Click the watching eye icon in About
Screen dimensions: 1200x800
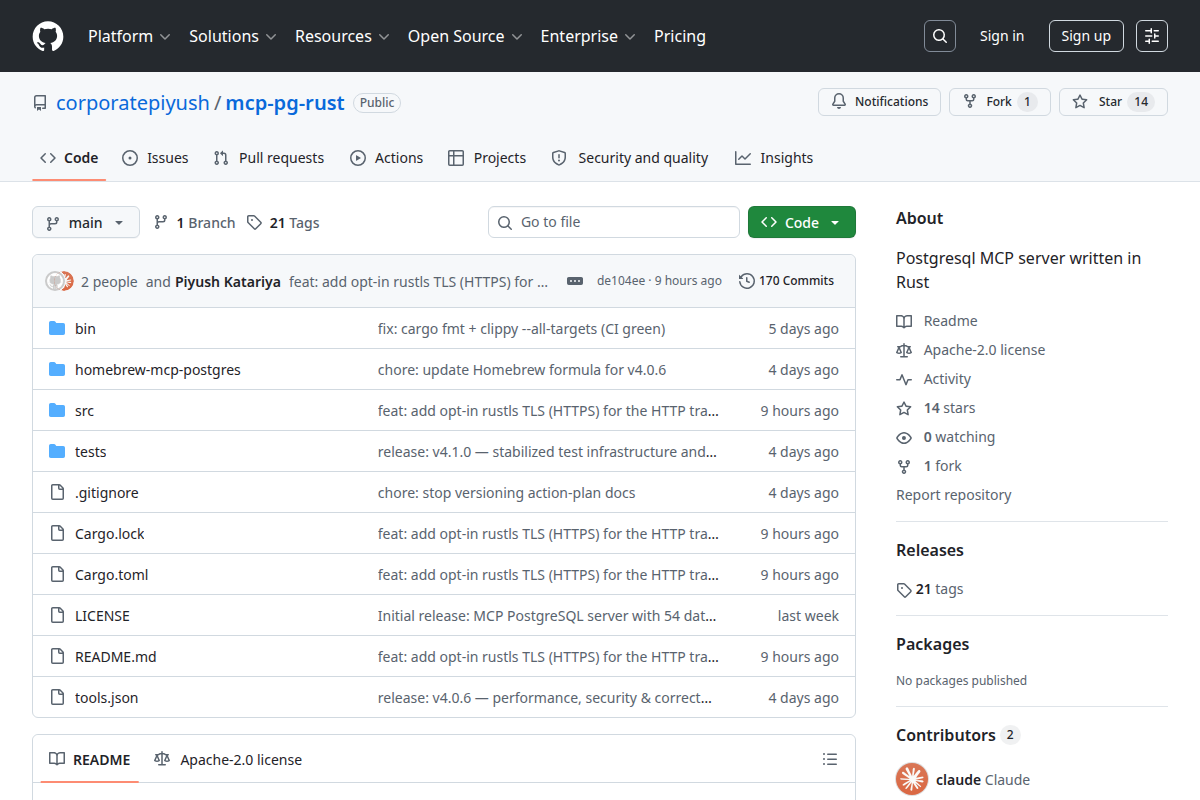[x=904, y=437]
